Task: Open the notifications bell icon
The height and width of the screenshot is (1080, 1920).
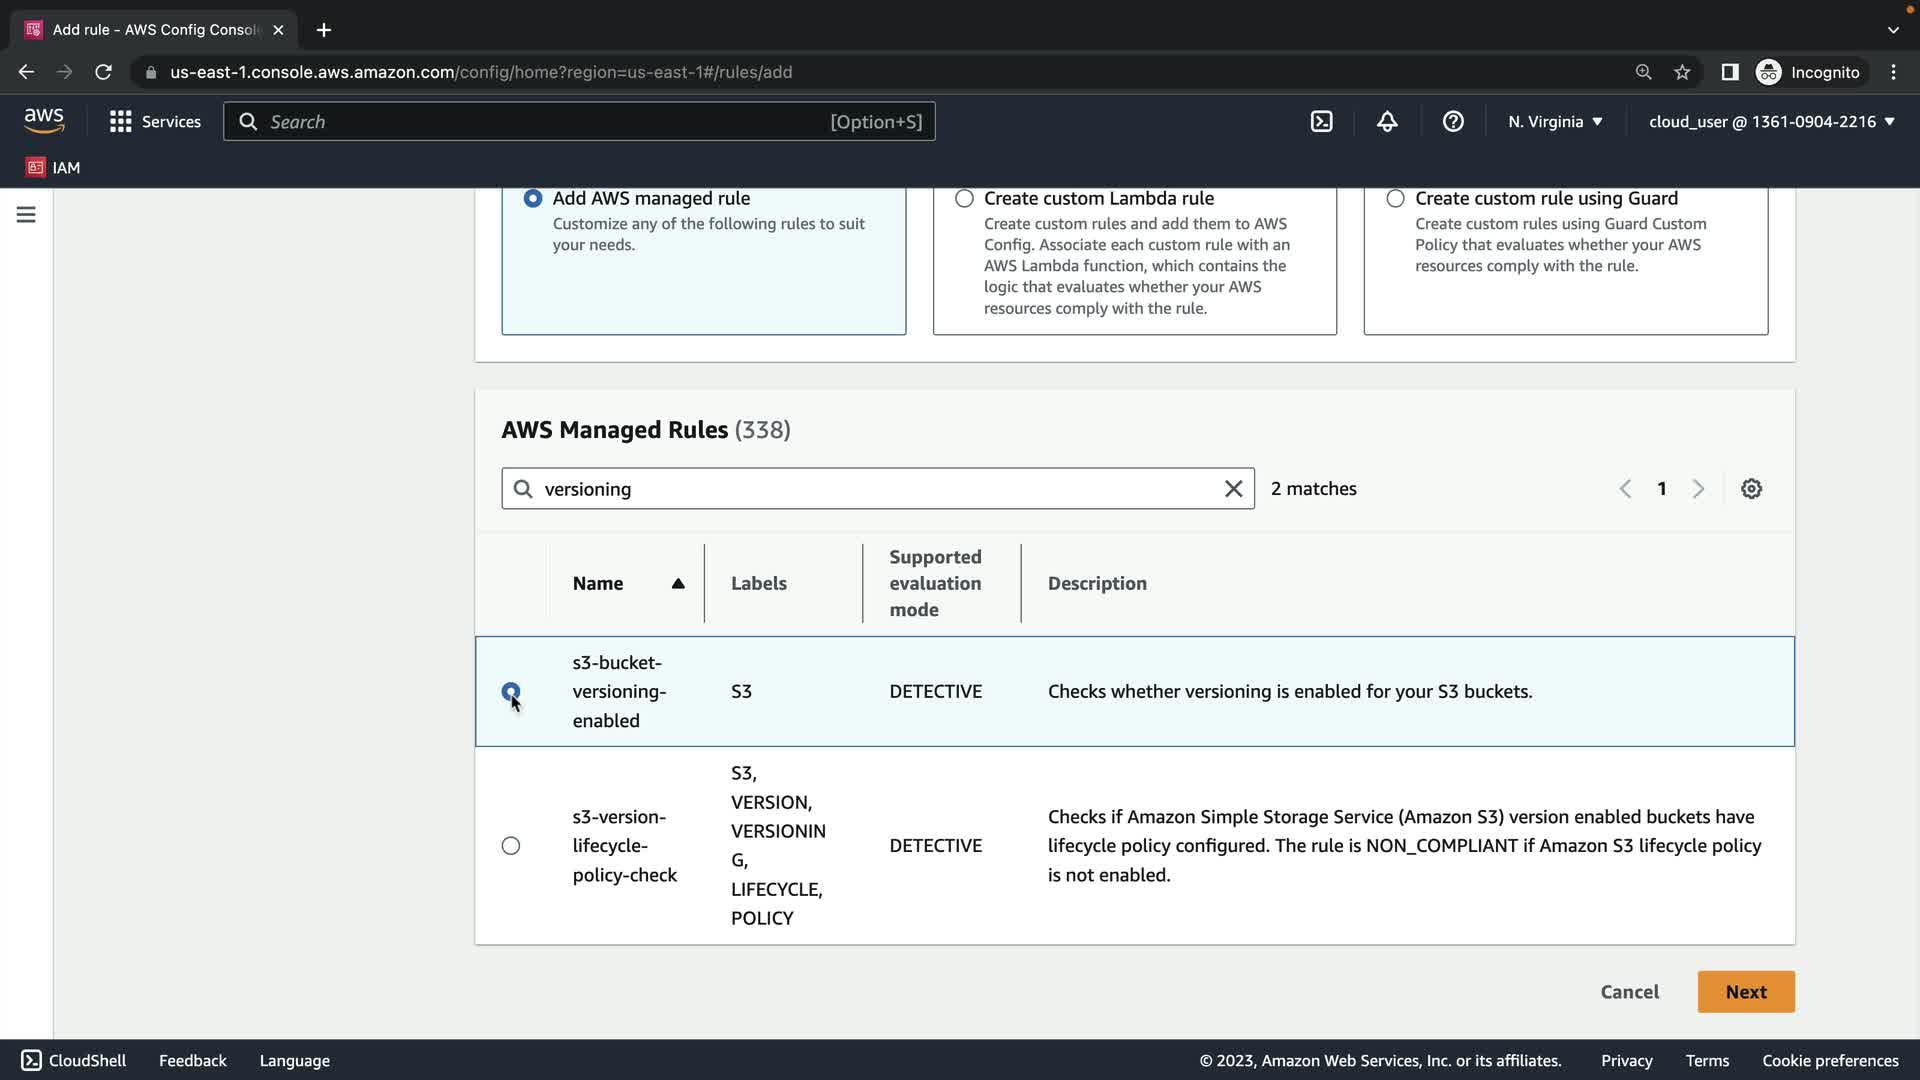Action: 1387,122
